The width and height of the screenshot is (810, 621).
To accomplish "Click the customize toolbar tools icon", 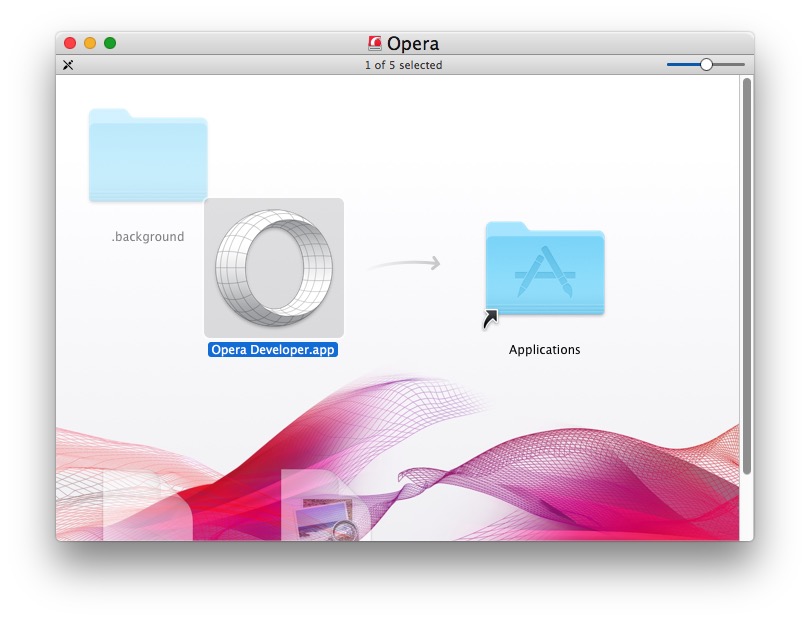I will (68, 65).
